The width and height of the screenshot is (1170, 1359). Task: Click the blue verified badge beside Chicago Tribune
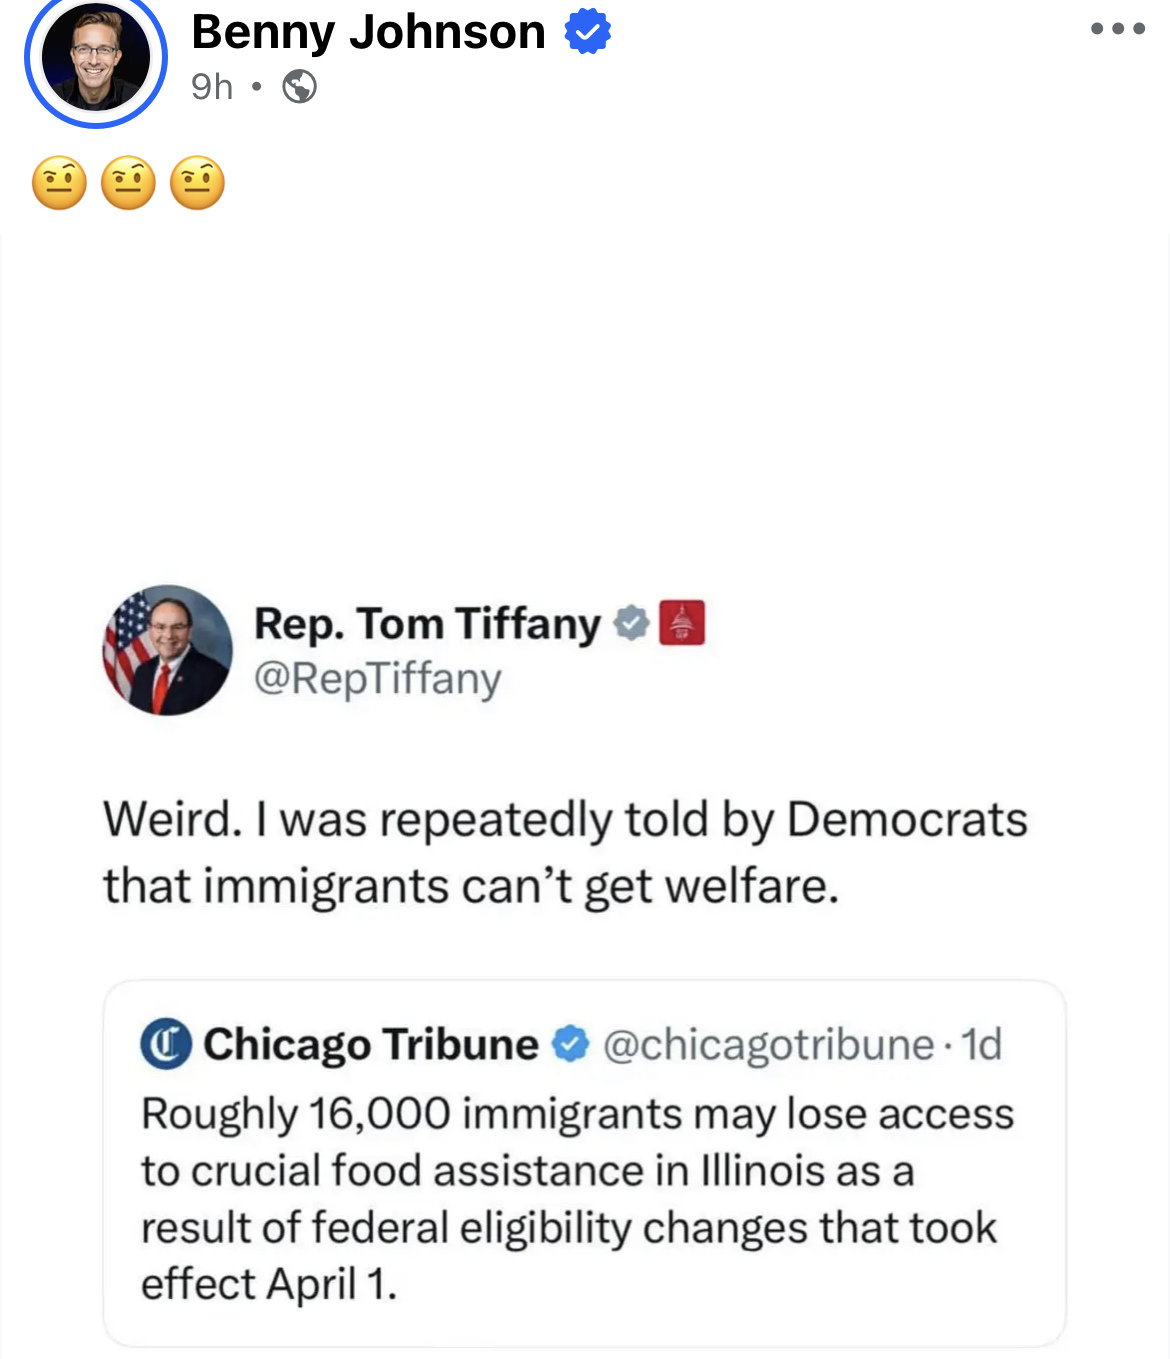(x=571, y=1044)
